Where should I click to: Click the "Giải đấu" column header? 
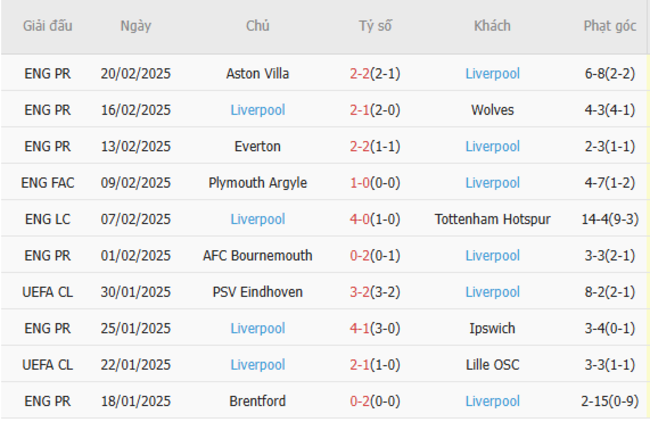tap(47, 26)
